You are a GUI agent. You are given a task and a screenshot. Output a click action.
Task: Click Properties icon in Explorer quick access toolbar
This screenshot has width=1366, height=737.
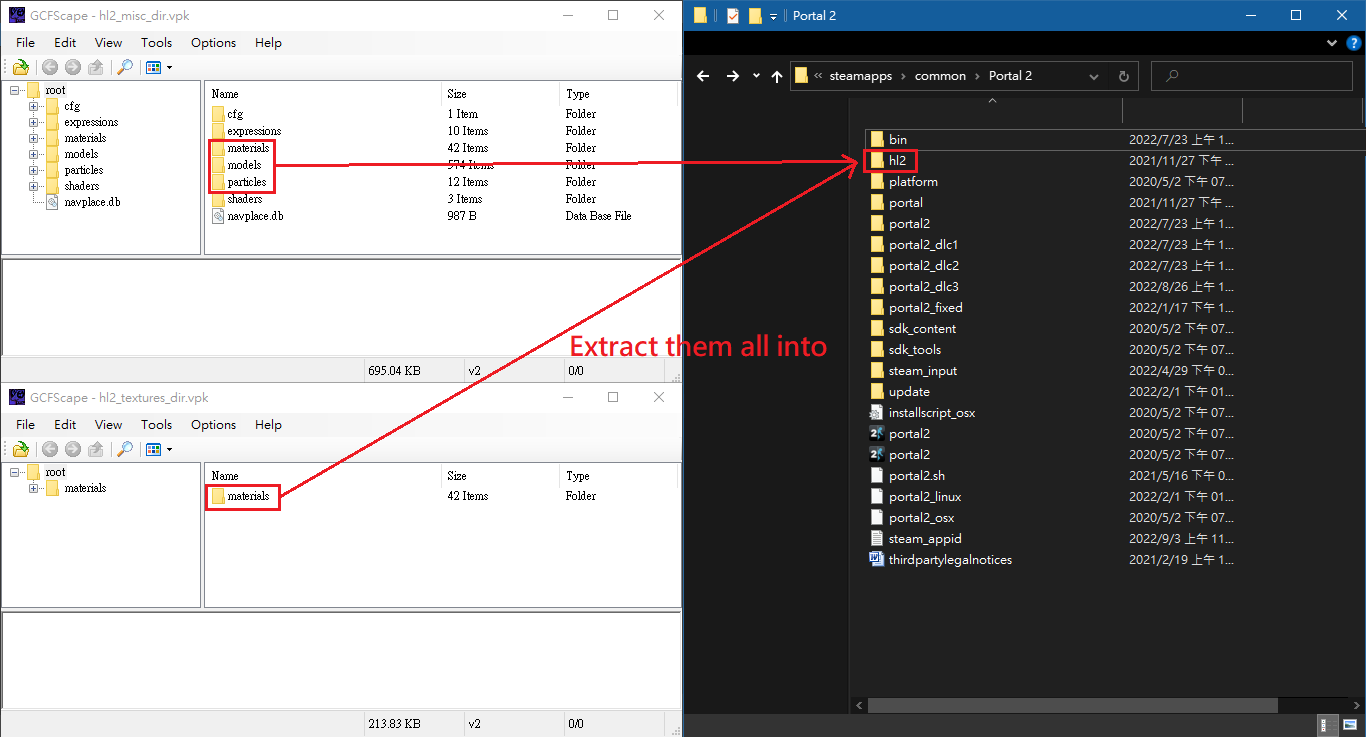(x=733, y=15)
